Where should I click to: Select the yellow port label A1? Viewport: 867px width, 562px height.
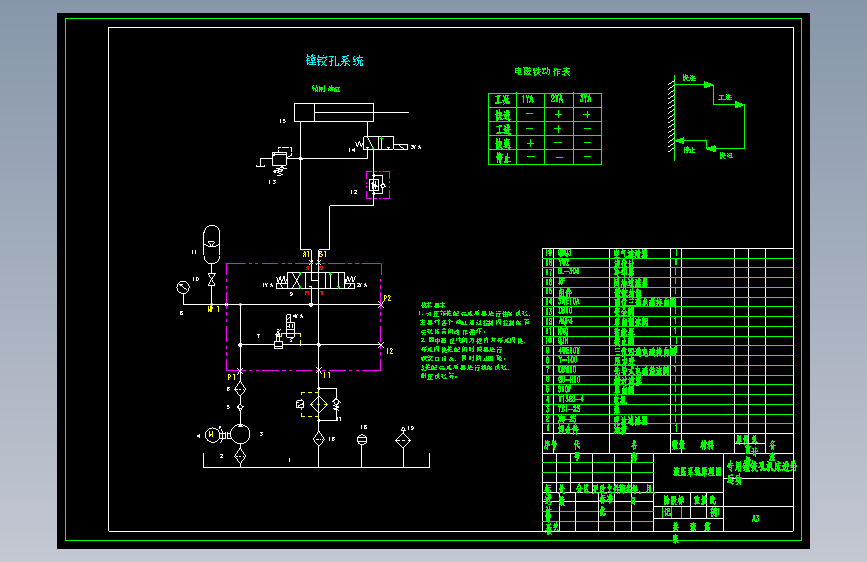tap(306, 254)
